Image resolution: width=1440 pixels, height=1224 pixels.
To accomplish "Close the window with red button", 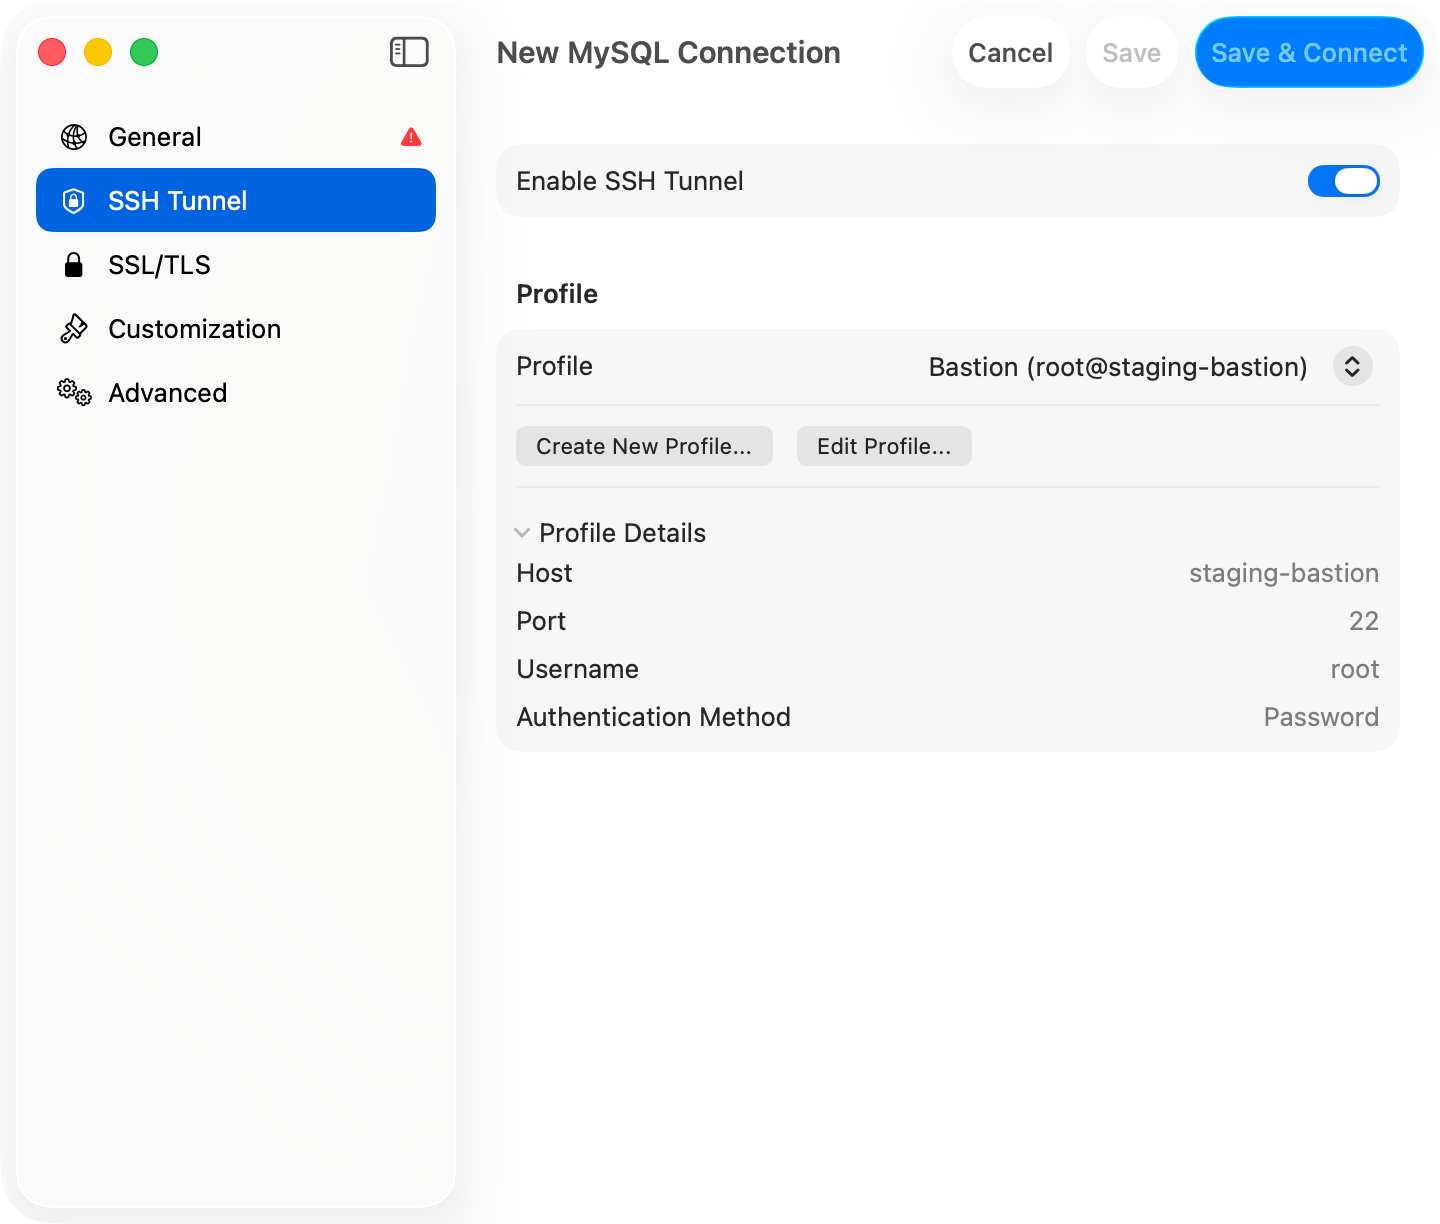I will [52, 52].
